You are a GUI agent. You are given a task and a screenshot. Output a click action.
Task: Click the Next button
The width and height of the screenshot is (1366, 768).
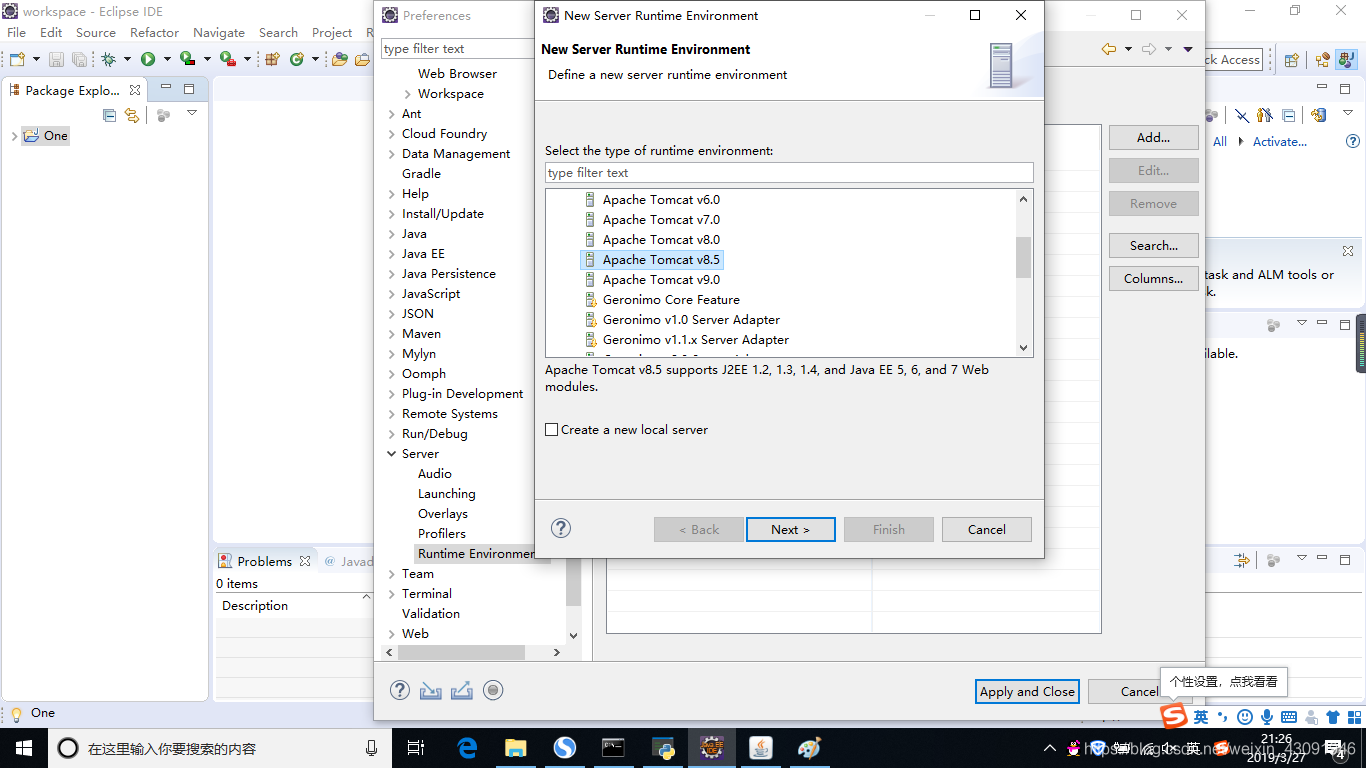click(x=790, y=529)
